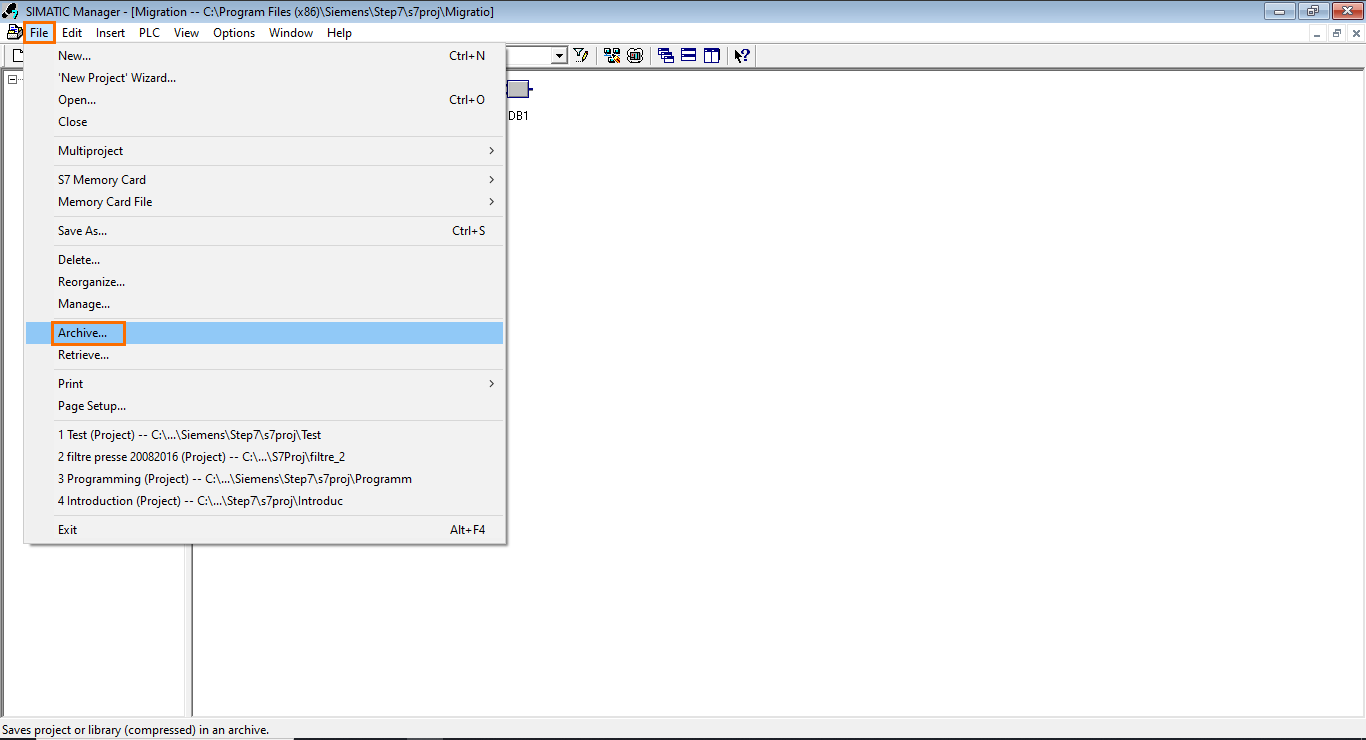Select the cascade windows toolbar icon
This screenshot has width=1366, height=740.
(665, 55)
